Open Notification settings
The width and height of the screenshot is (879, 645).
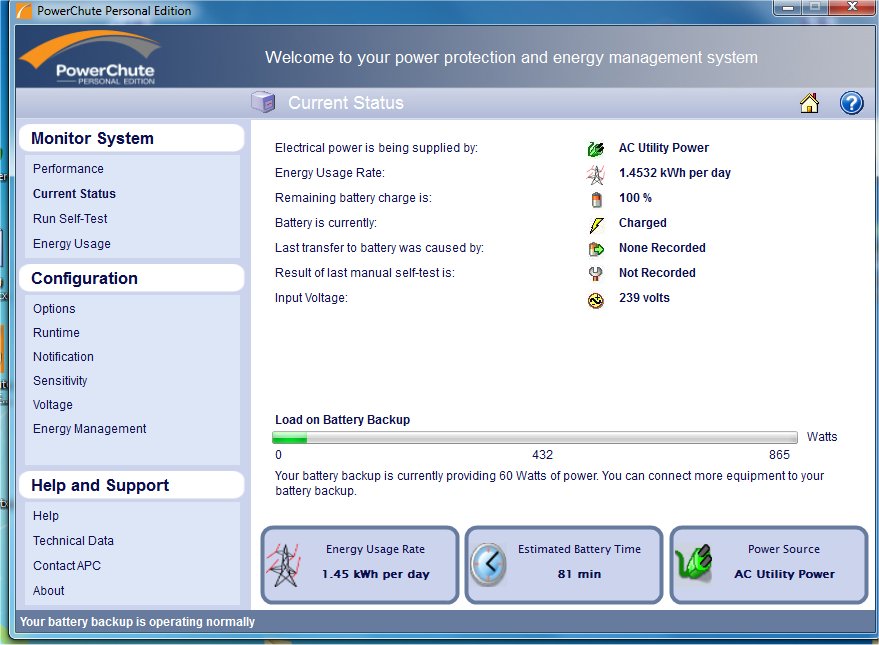click(63, 357)
